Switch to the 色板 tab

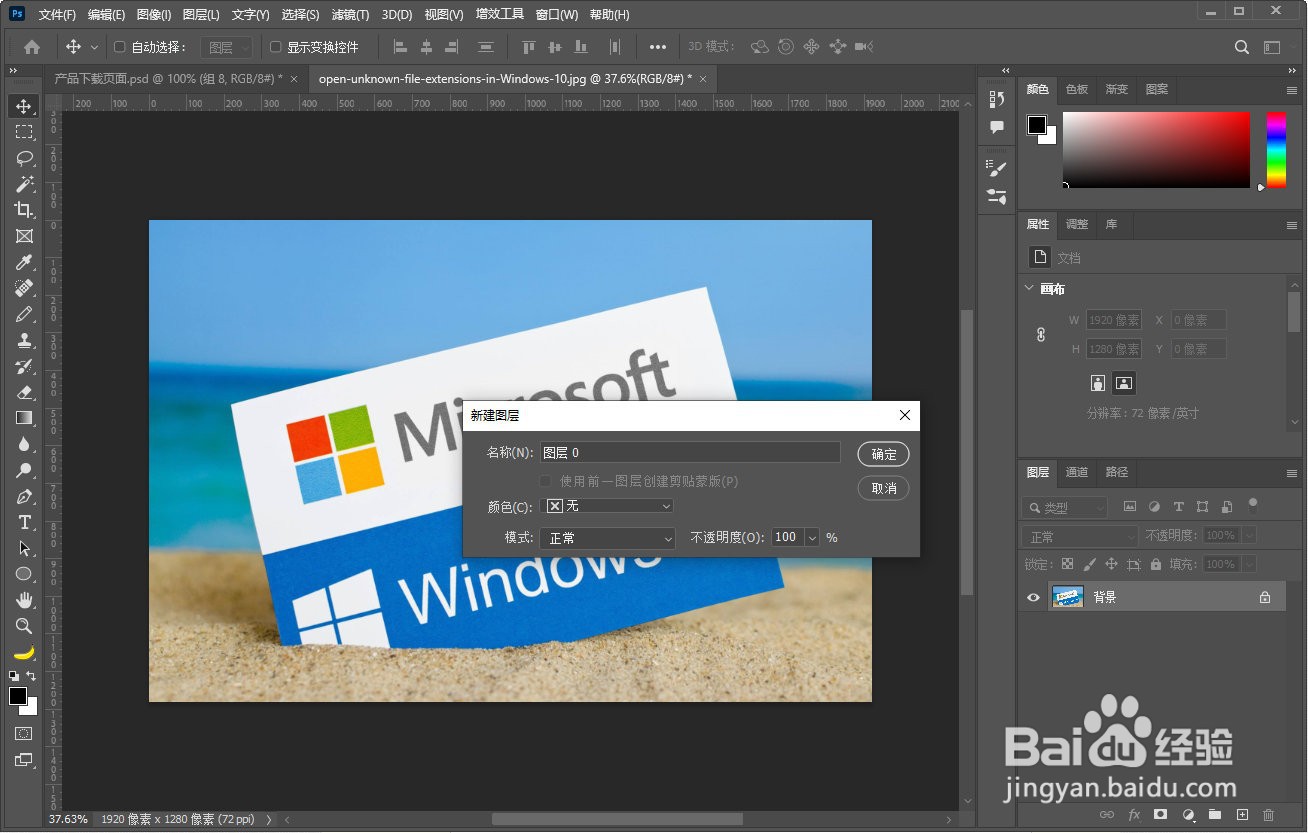1077,89
